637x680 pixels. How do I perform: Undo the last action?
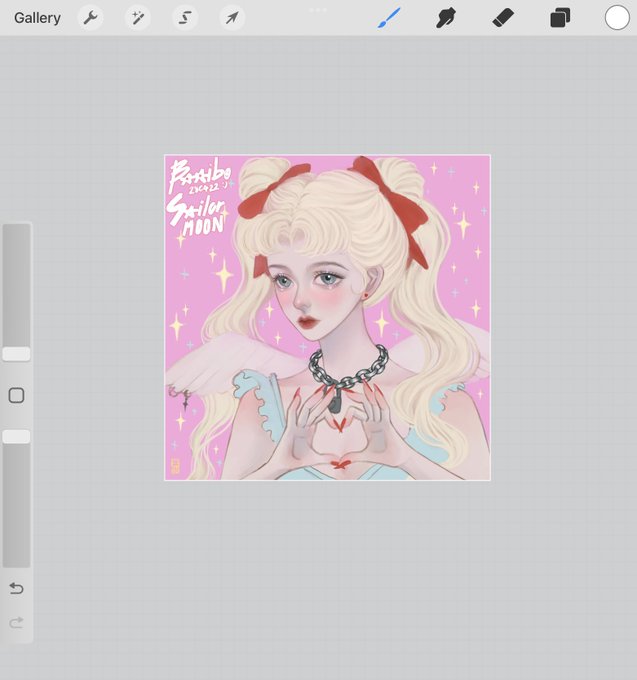(16, 588)
